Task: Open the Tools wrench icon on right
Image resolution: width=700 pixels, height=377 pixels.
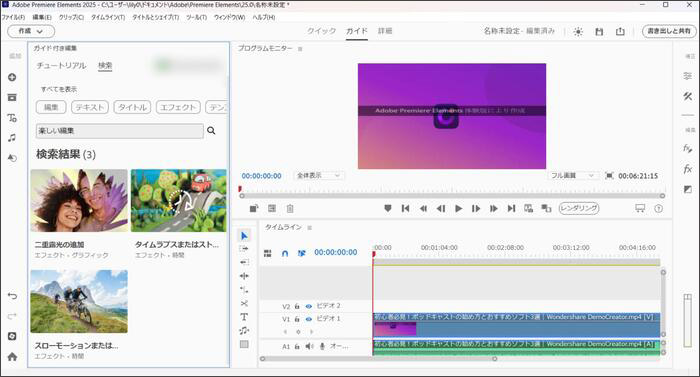Action: coord(688,96)
